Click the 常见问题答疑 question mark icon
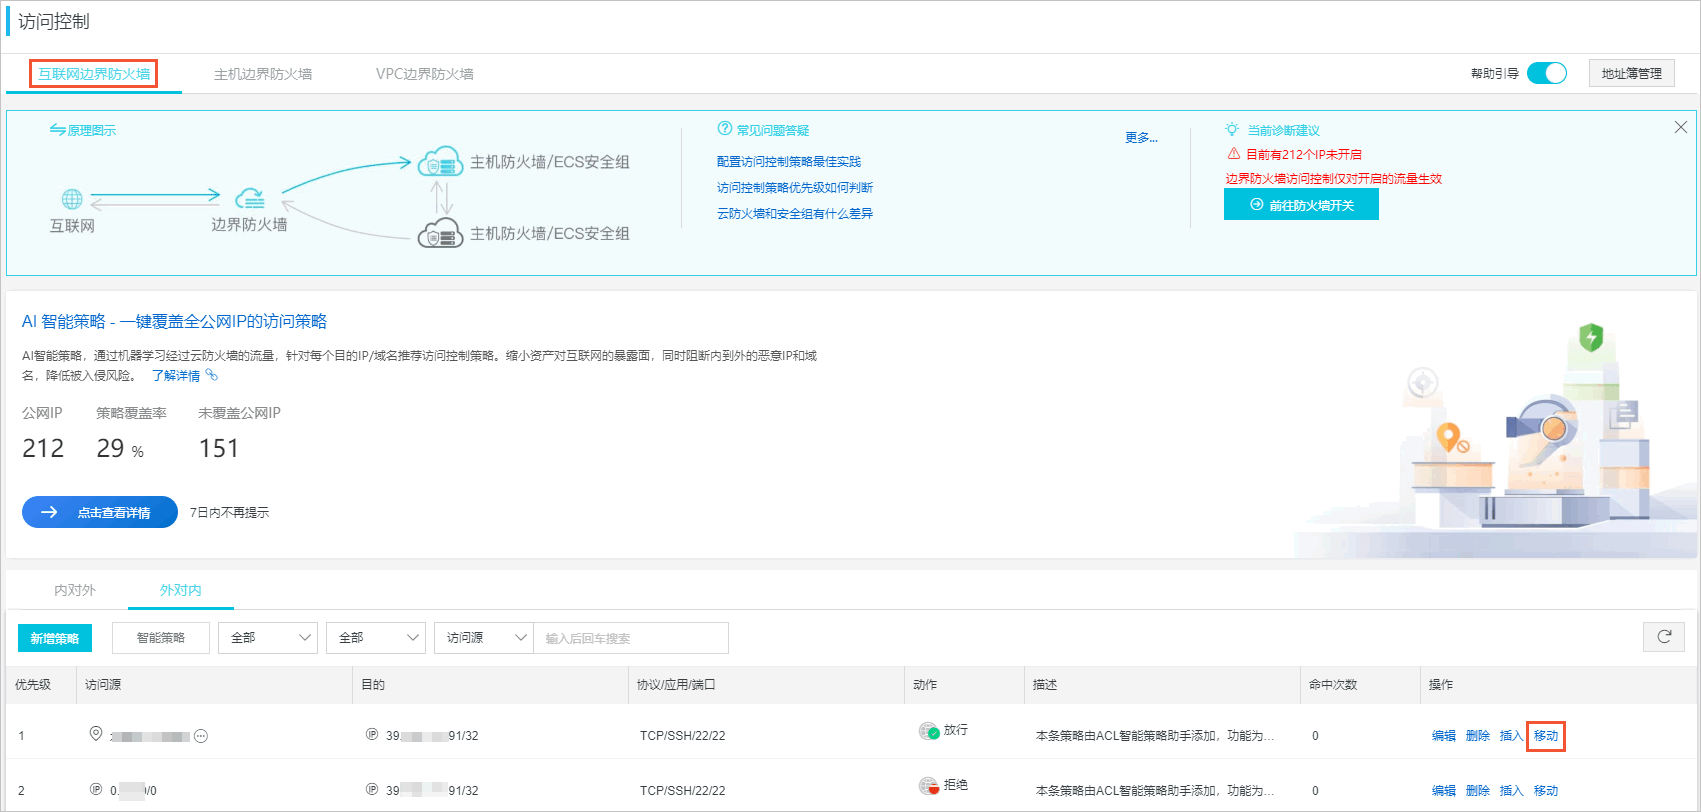1701x812 pixels. 725,129
